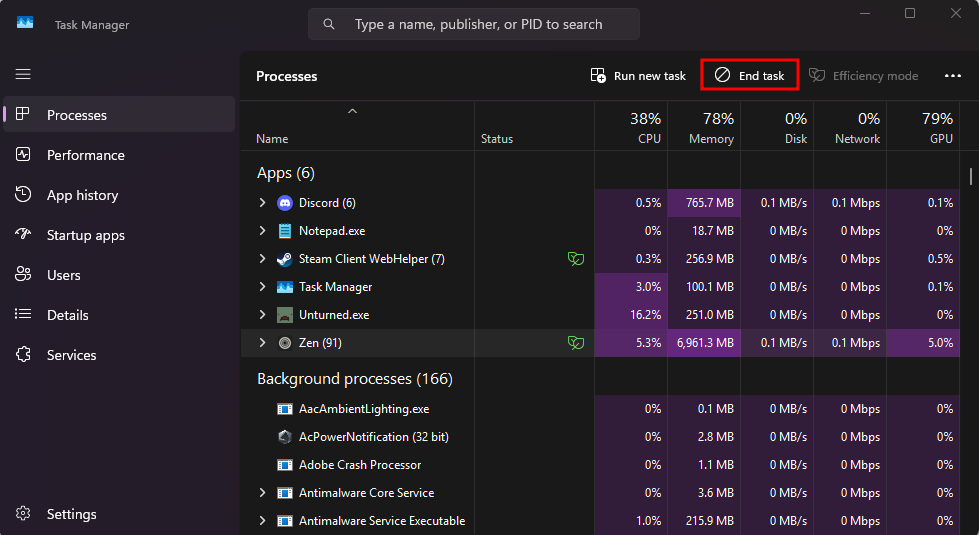Click the Discord app icon

tap(285, 203)
